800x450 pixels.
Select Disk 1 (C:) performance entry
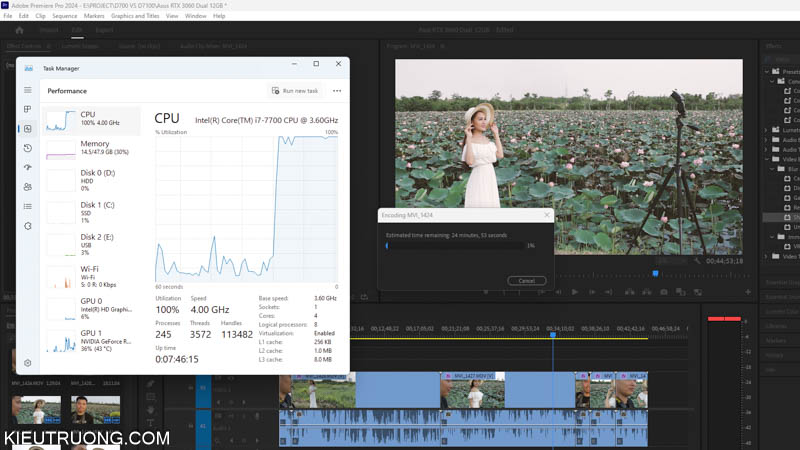(x=91, y=212)
